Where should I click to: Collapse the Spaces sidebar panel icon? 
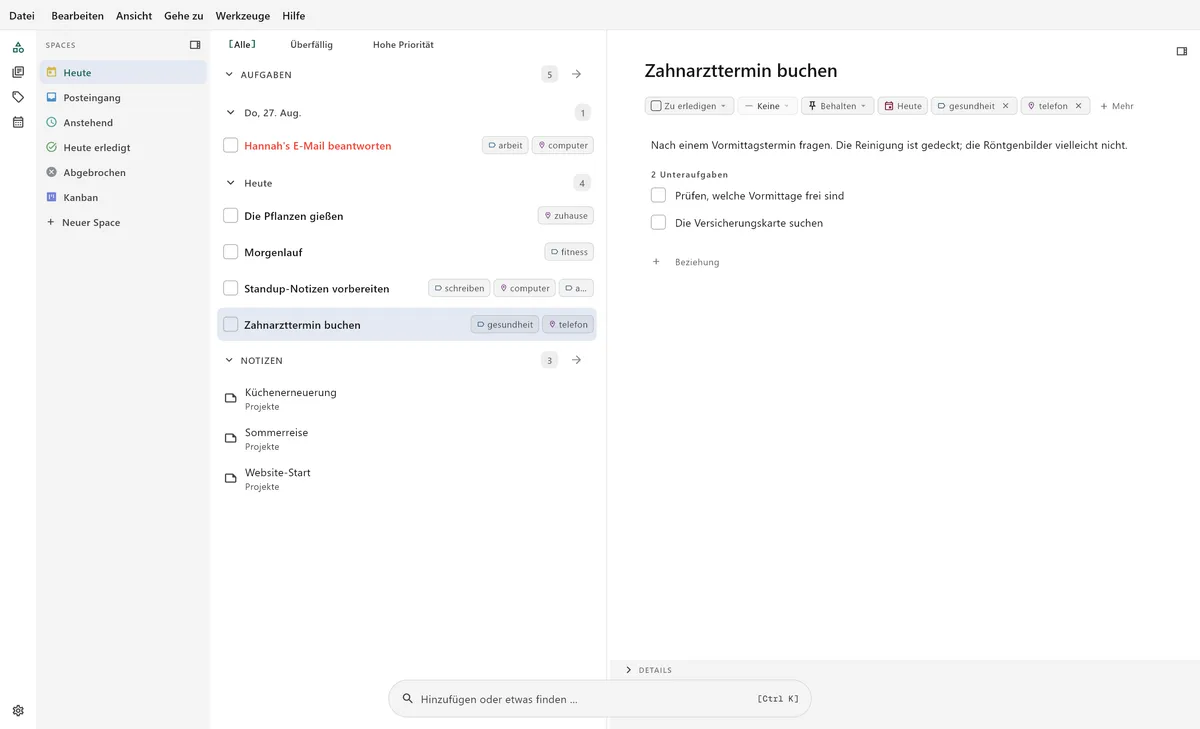coord(195,45)
